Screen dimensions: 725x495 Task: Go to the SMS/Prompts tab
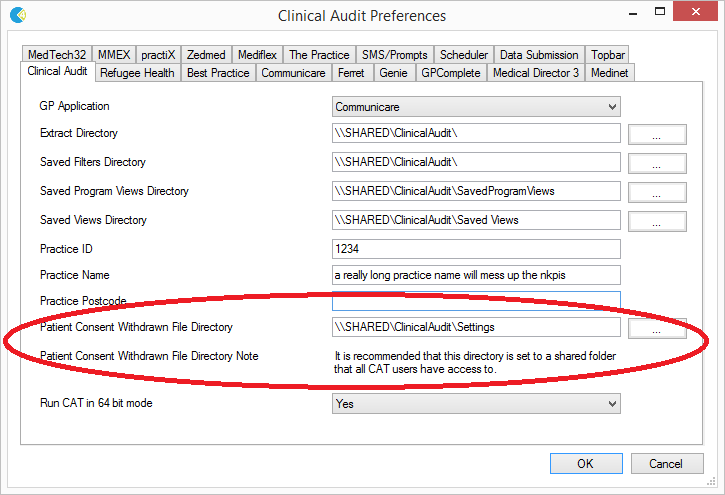(x=394, y=55)
